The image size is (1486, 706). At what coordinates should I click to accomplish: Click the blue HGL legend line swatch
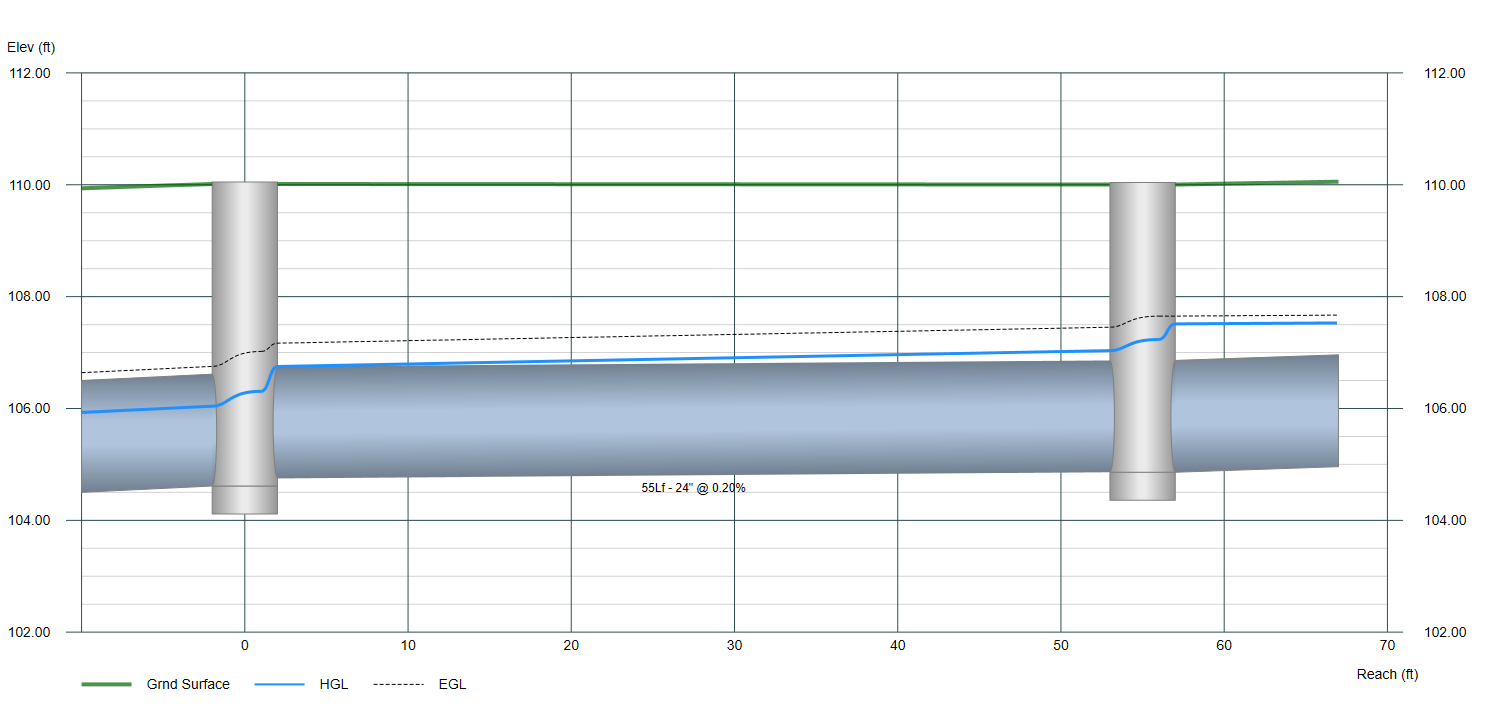point(280,684)
